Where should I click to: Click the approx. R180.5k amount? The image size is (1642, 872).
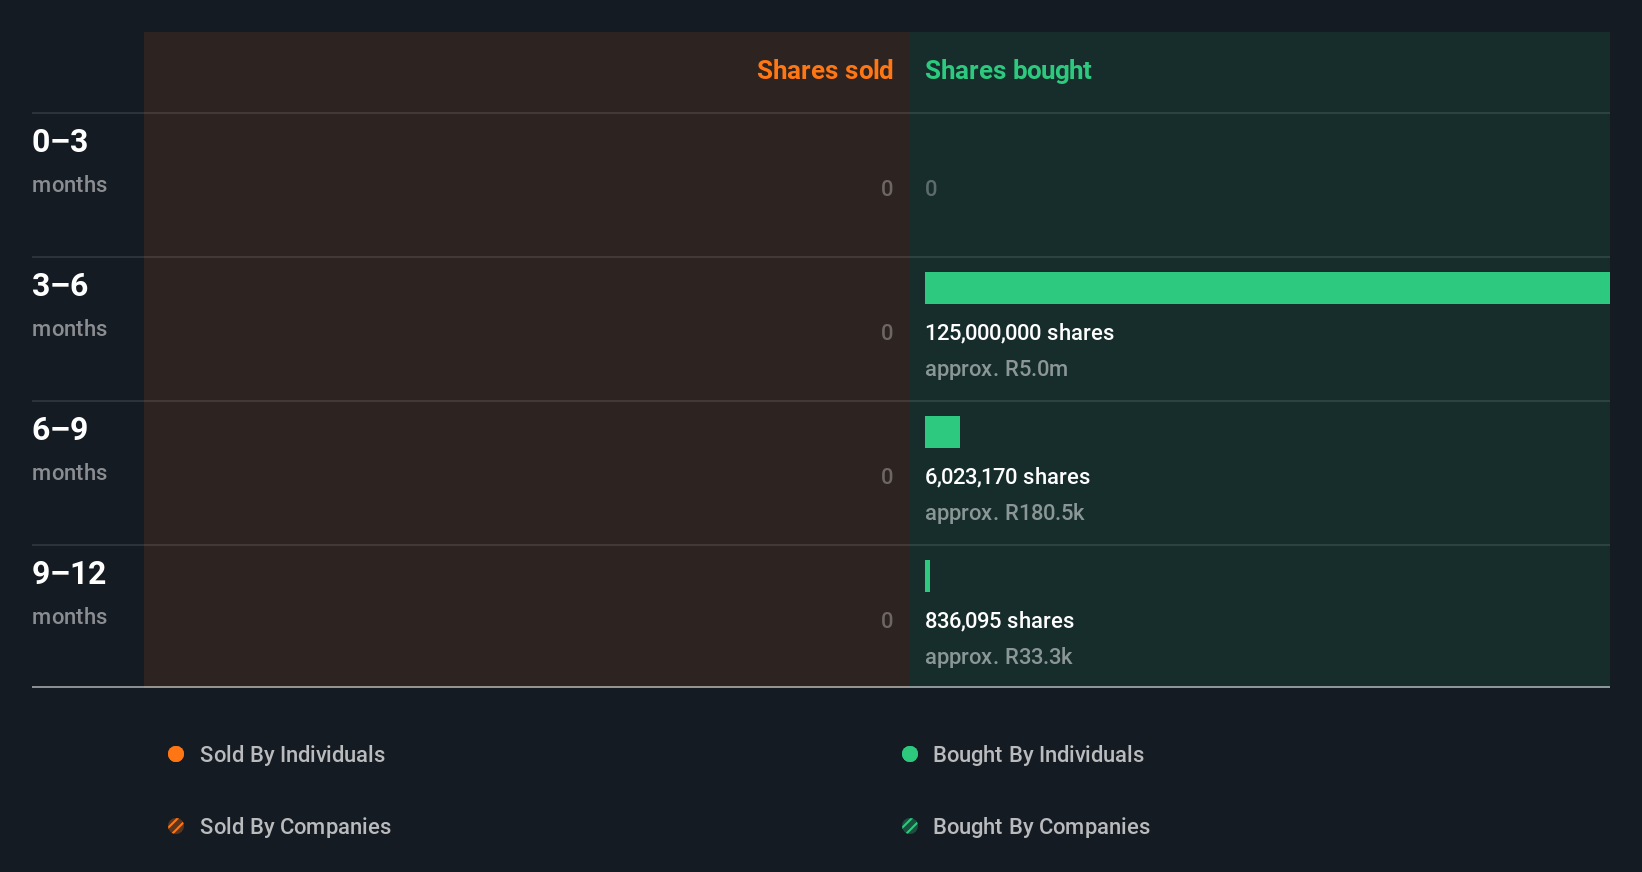coord(1004,513)
